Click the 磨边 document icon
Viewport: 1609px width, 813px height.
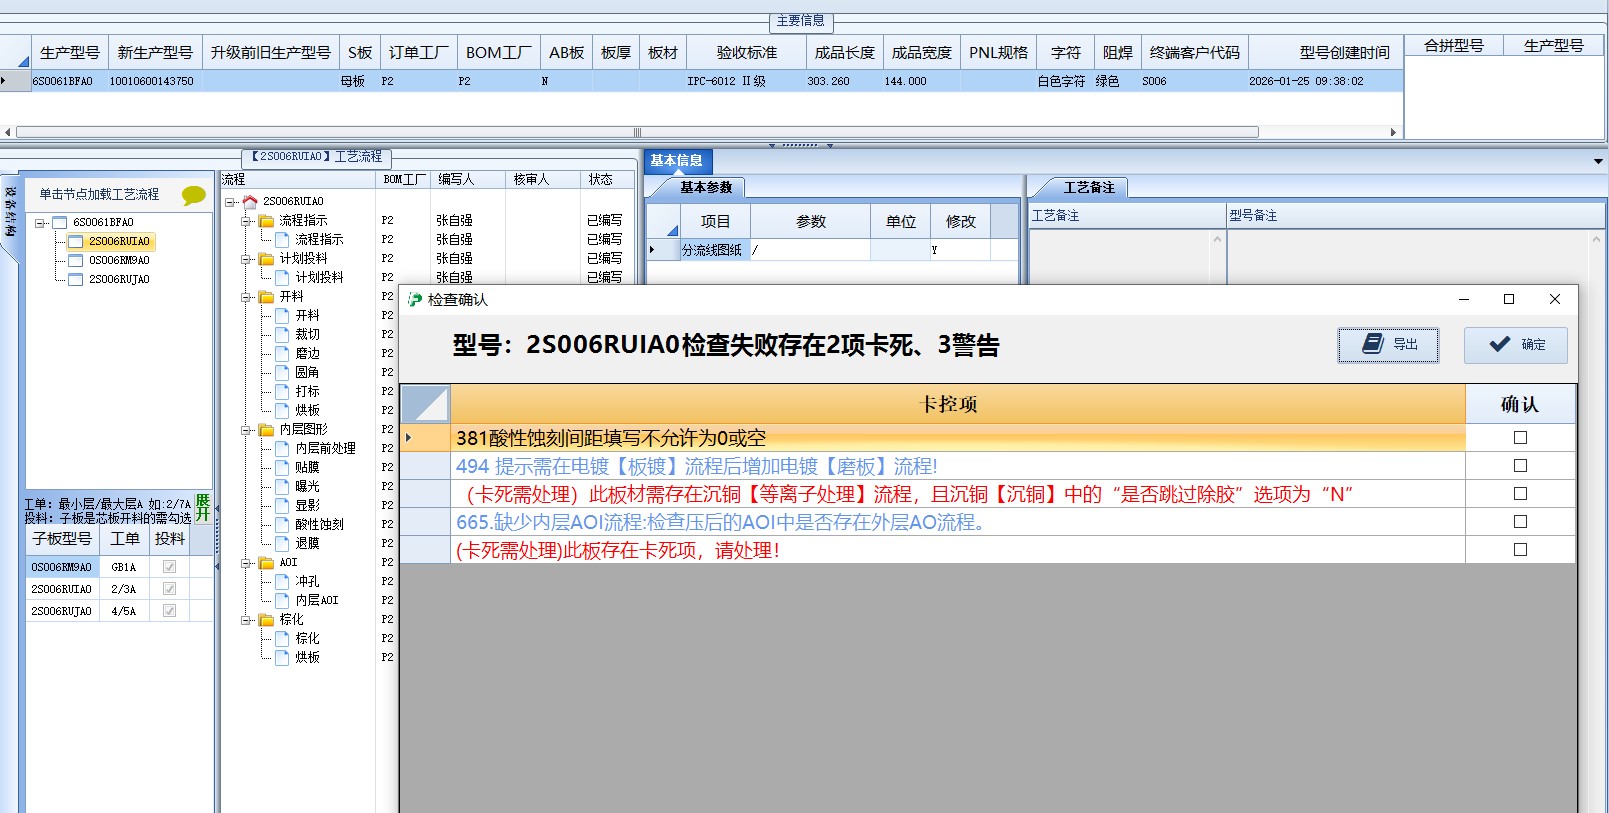tap(282, 354)
